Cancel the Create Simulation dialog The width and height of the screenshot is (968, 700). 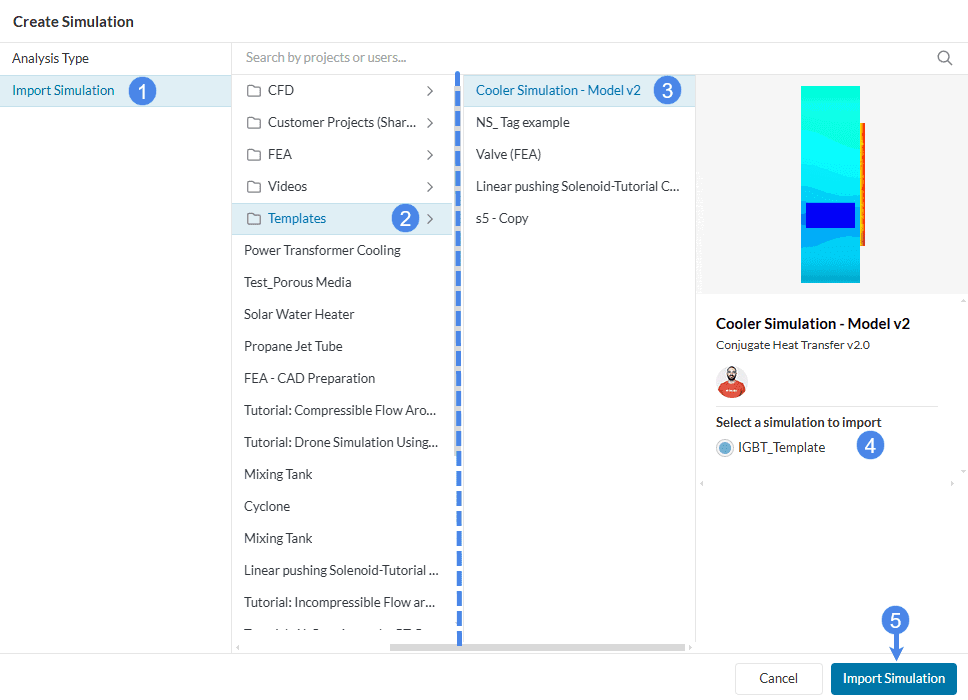[x=778, y=679]
